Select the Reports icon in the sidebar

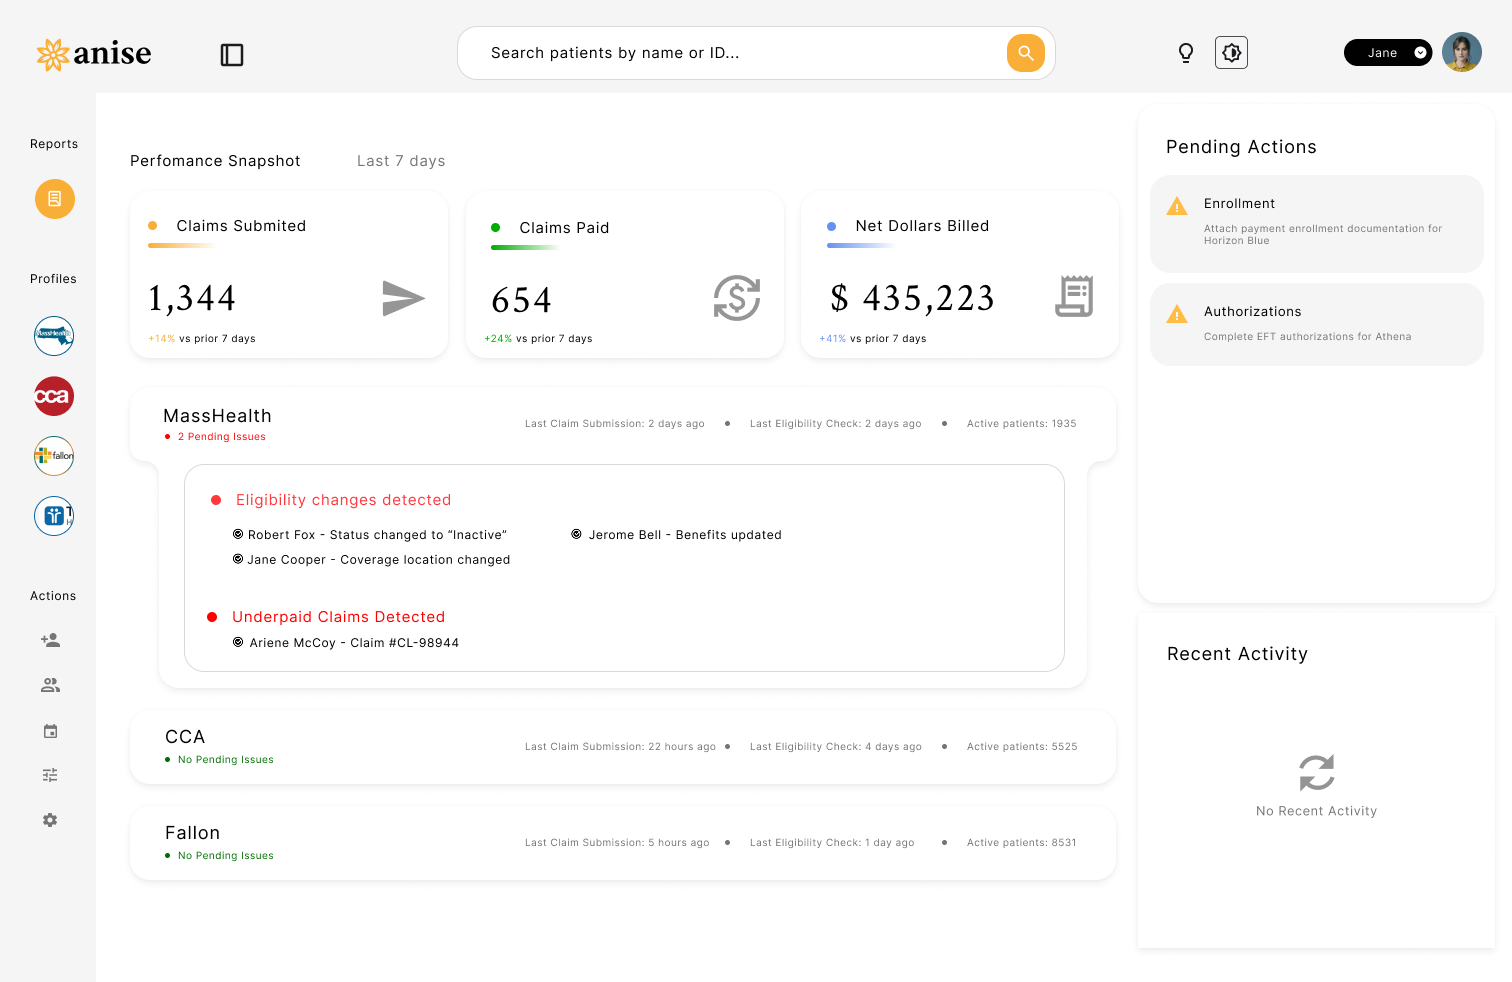point(53,199)
